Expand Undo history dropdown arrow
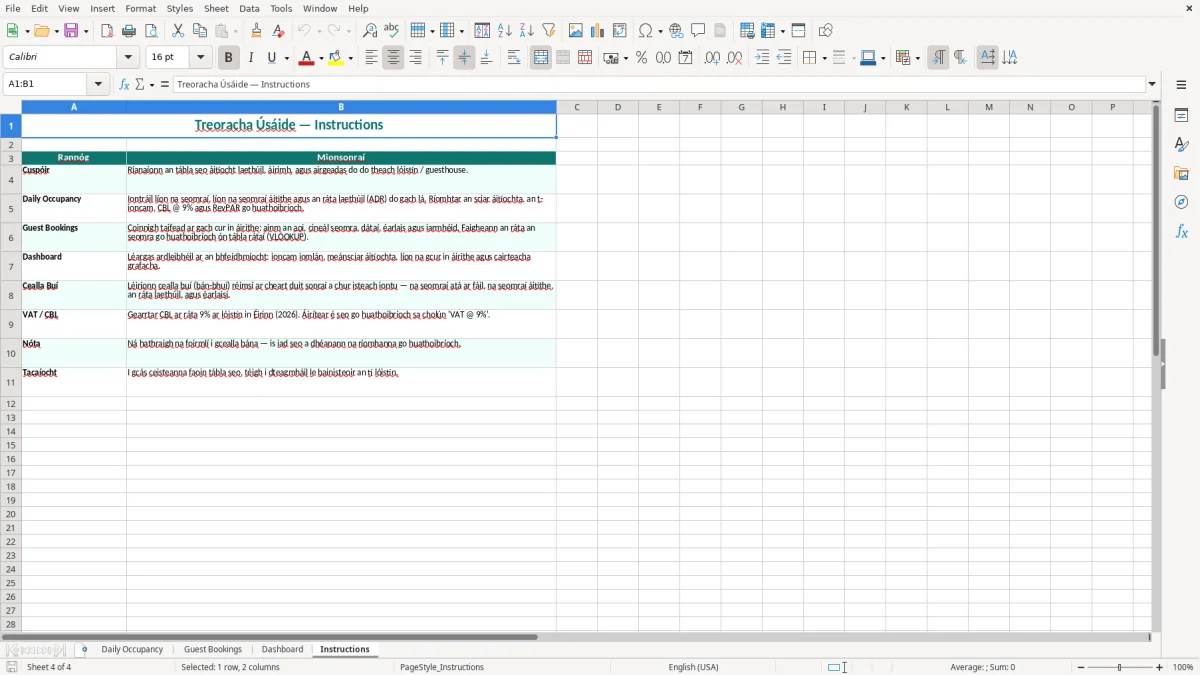The height and width of the screenshot is (675, 1200). pyautogui.click(x=319, y=31)
